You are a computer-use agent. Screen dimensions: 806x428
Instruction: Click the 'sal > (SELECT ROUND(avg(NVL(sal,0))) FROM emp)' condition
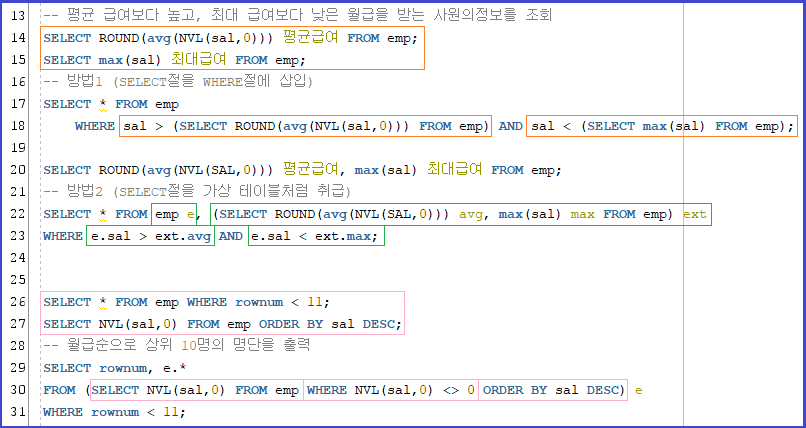[x=305, y=126]
